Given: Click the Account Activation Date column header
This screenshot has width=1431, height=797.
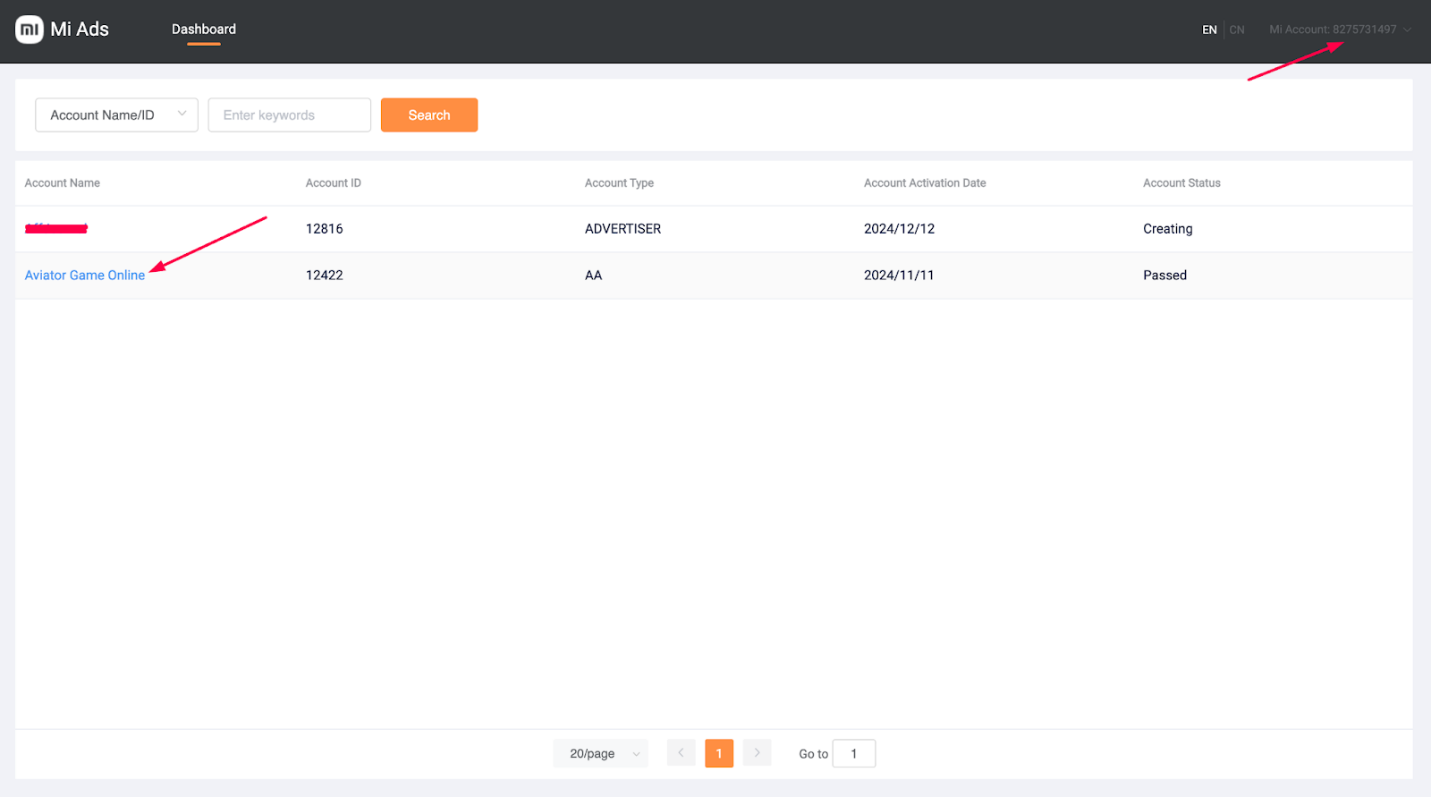Looking at the screenshot, I should coord(924,183).
